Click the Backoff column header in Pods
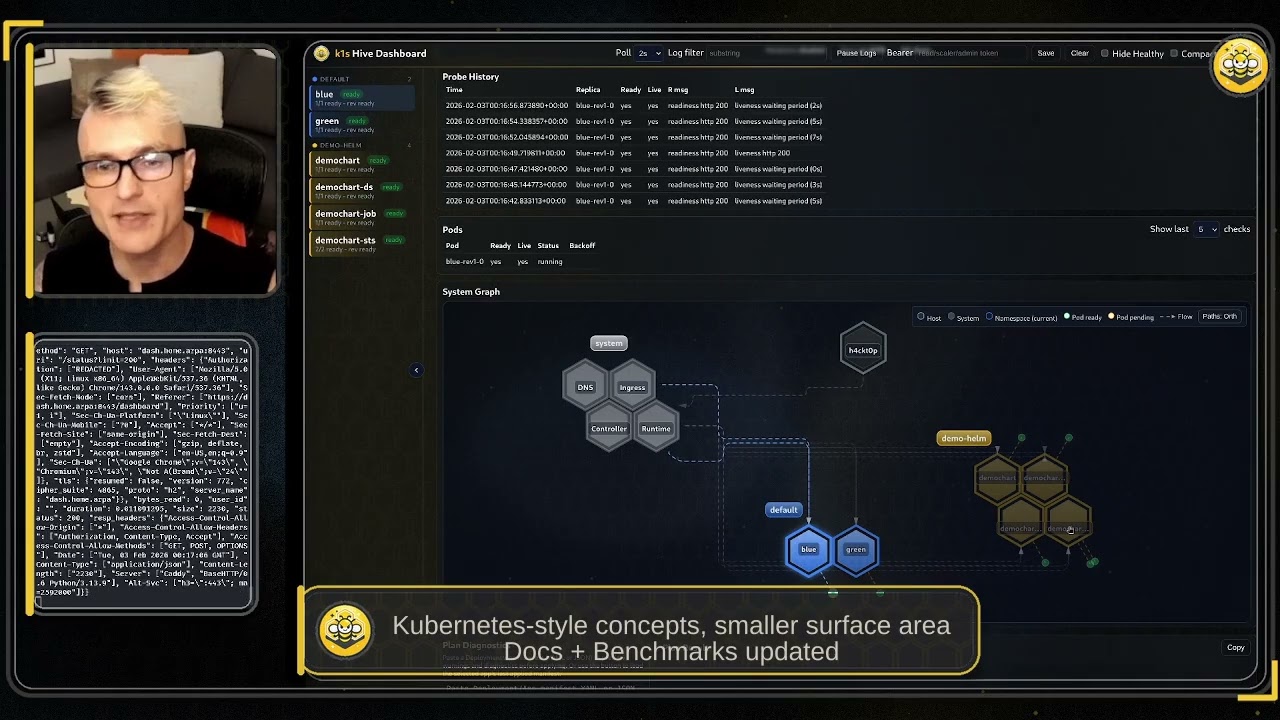The height and width of the screenshot is (720, 1280). coord(582,246)
